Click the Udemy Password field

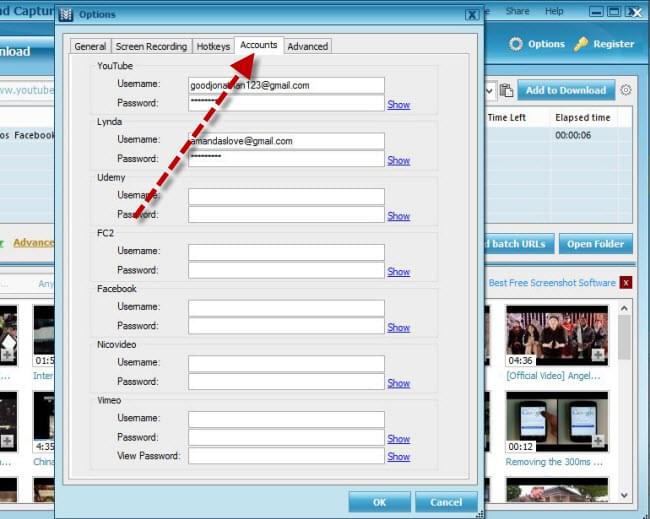(286, 214)
